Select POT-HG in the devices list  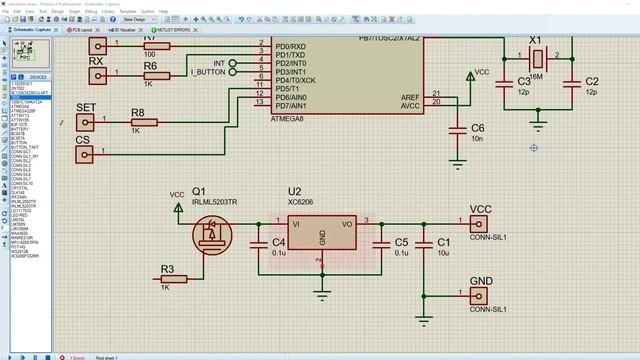point(18,247)
